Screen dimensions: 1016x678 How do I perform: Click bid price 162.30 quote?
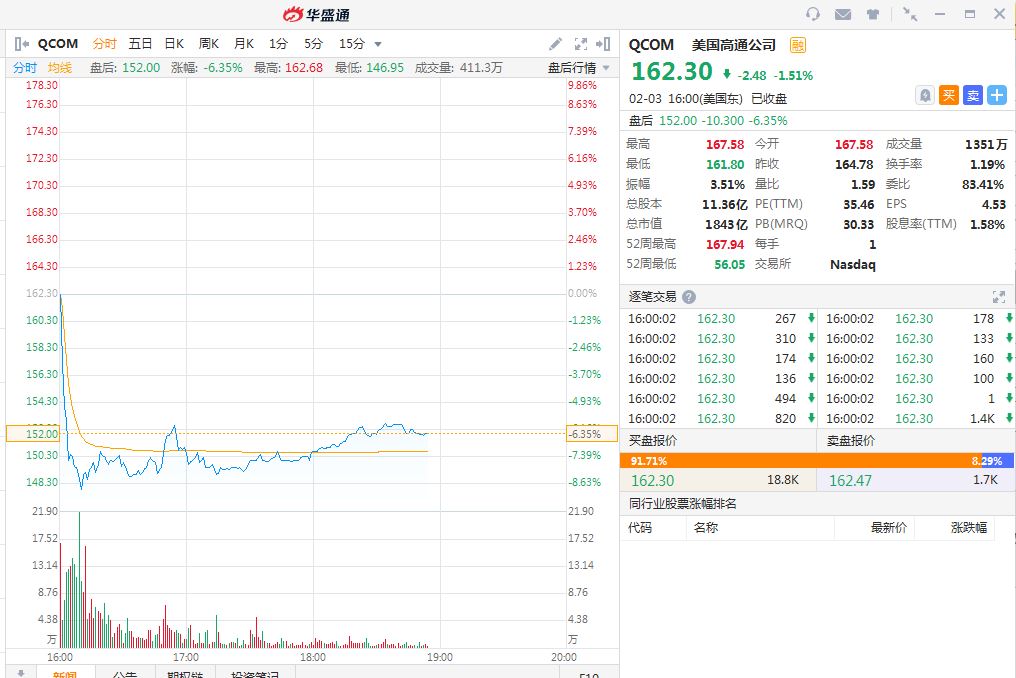point(652,480)
